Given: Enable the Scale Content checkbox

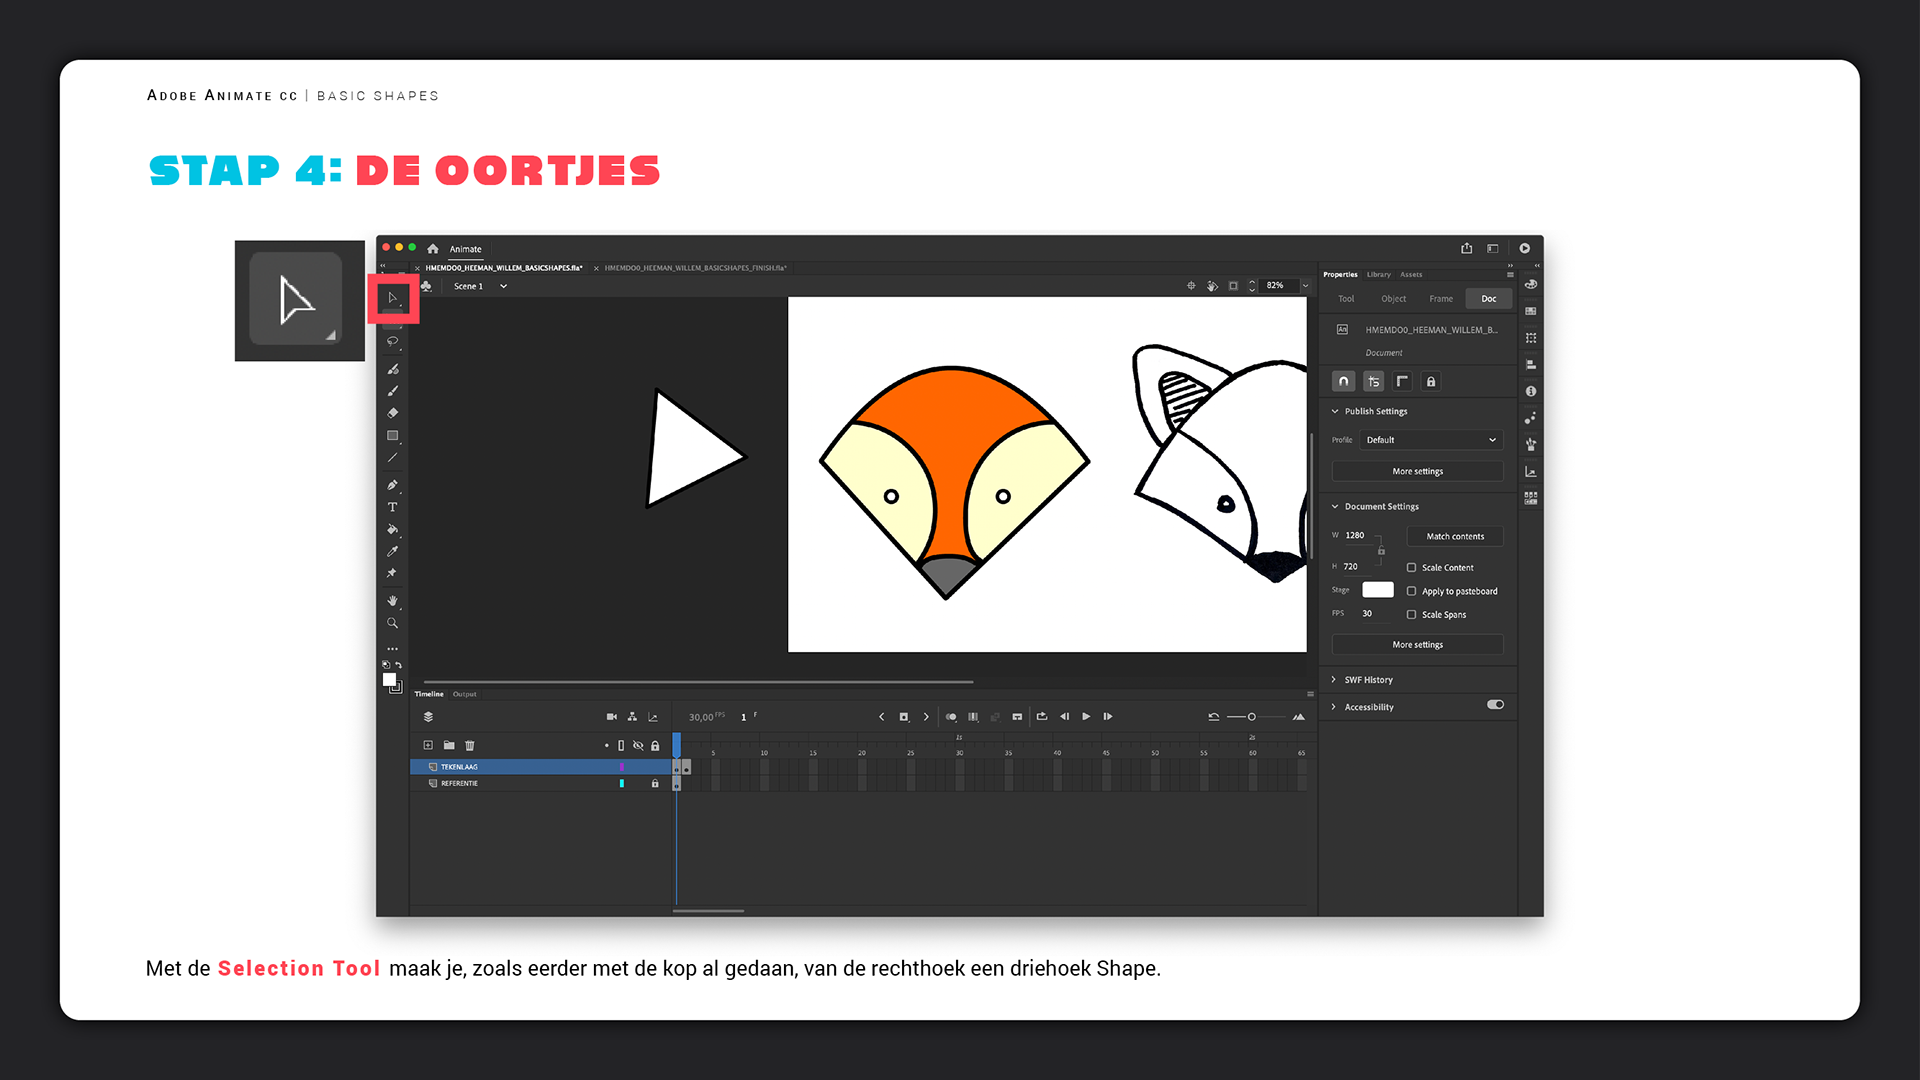Looking at the screenshot, I should [x=1411, y=568].
